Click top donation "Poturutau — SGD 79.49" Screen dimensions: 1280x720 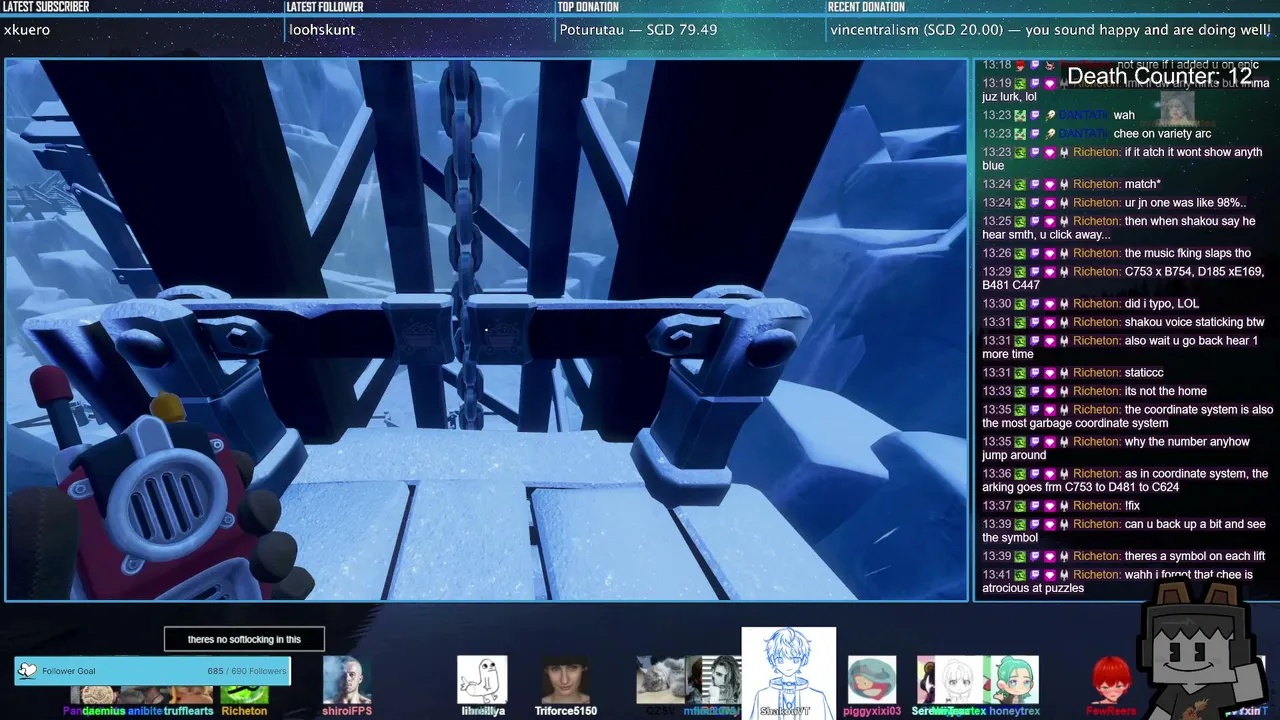[x=638, y=30]
